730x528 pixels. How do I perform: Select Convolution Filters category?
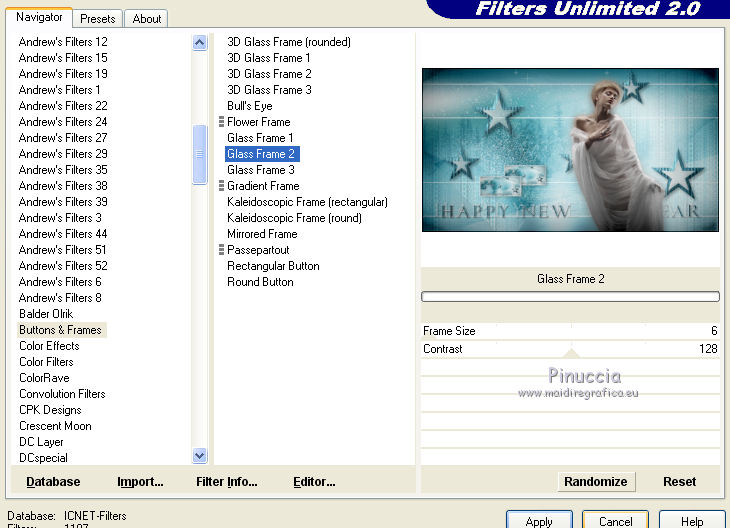coord(62,394)
